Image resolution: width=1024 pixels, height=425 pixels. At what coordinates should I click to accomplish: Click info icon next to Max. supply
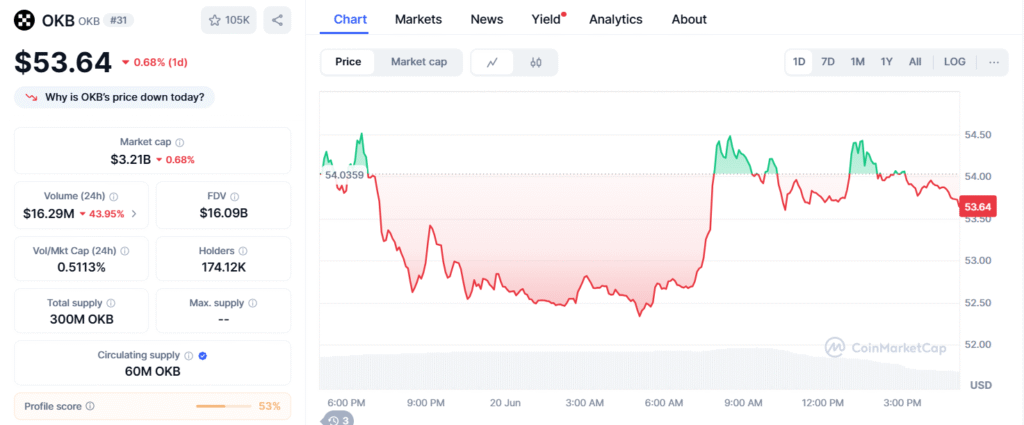[x=253, y=303]
